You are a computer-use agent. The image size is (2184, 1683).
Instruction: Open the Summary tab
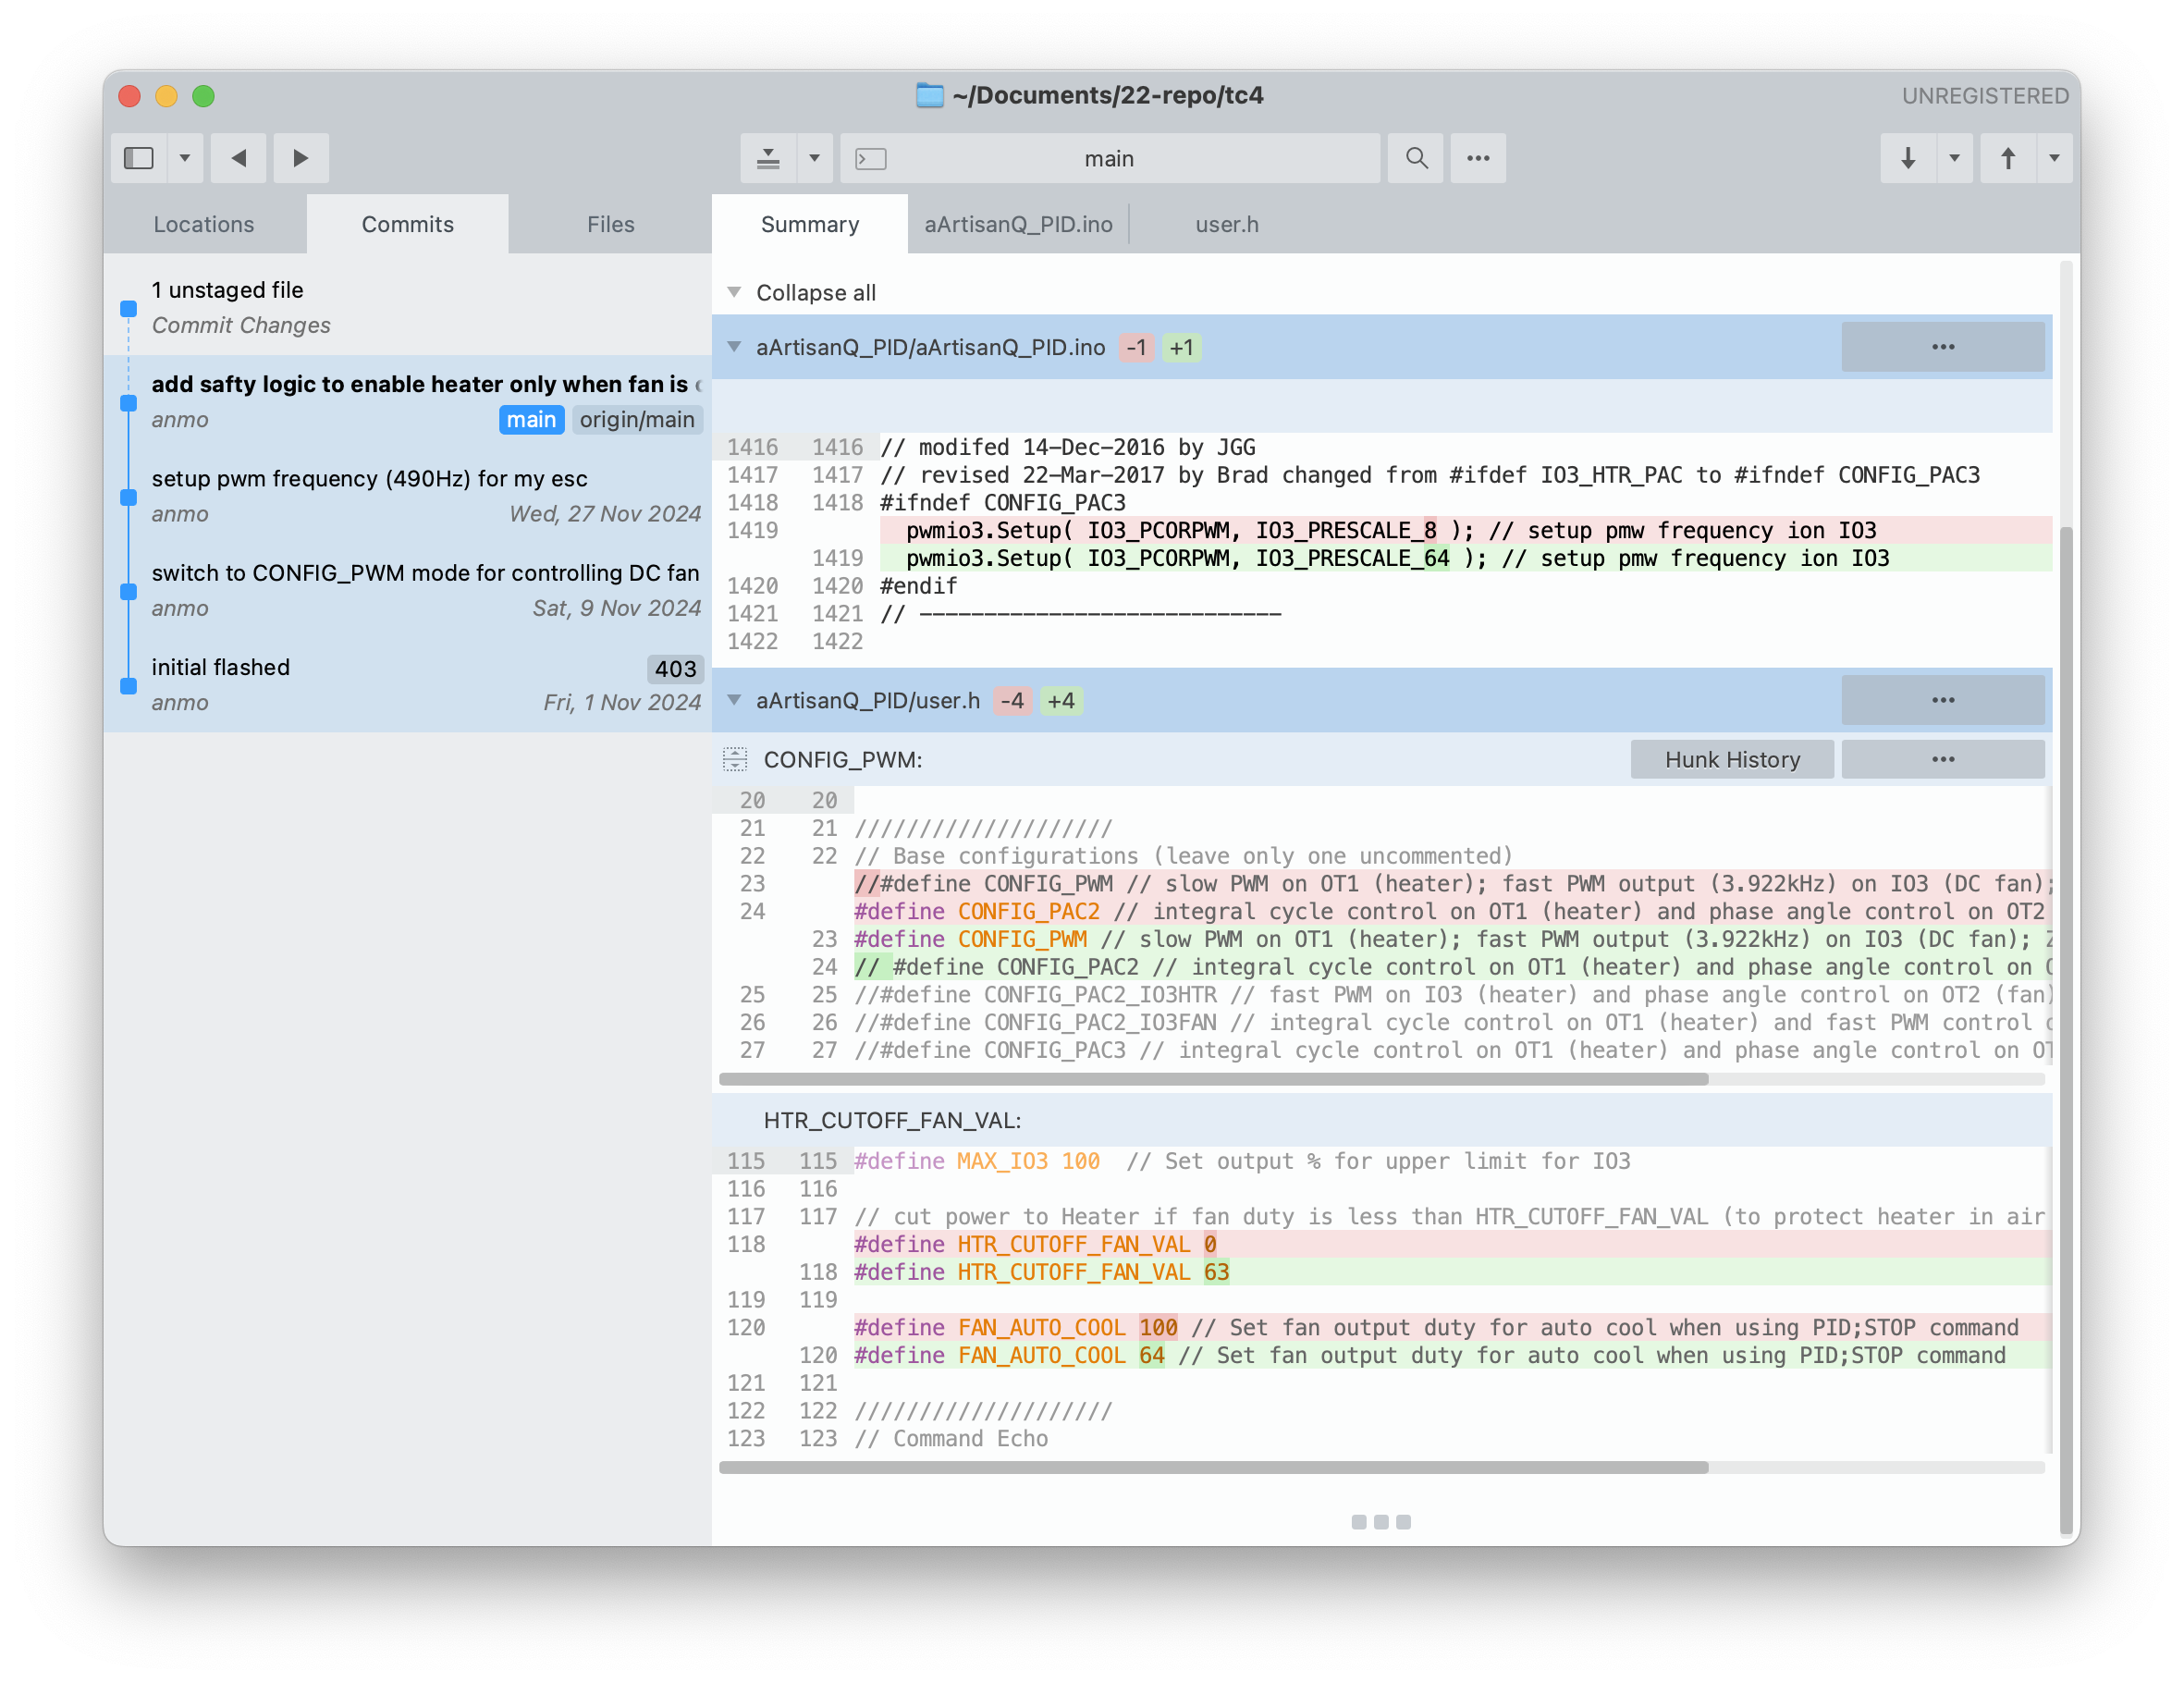coord(810,224)
